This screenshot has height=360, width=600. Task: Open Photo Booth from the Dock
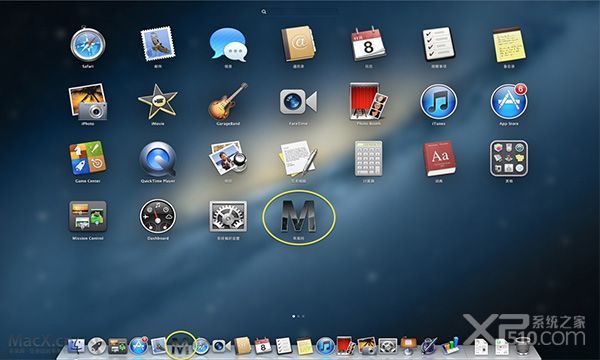(x=346, y=345)
